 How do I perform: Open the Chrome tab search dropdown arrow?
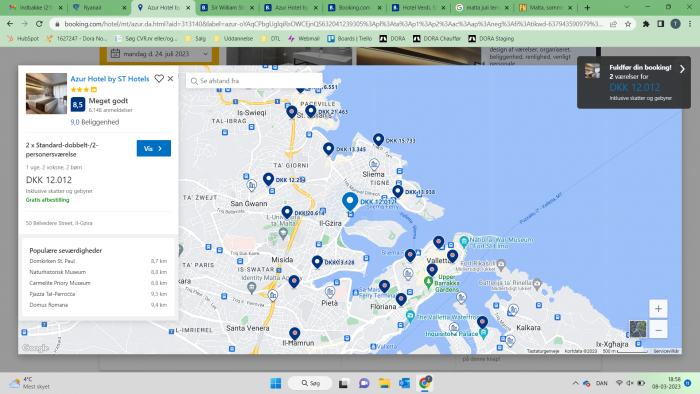627,8
